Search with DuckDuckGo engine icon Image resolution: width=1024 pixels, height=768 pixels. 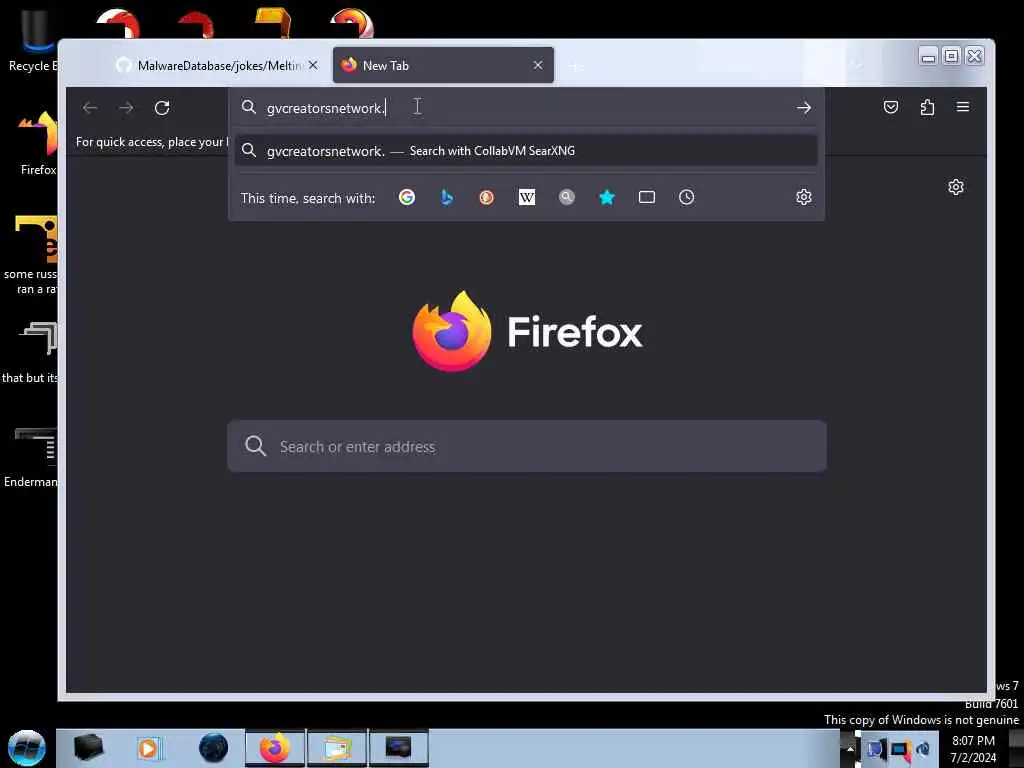[x=487, y=197]
